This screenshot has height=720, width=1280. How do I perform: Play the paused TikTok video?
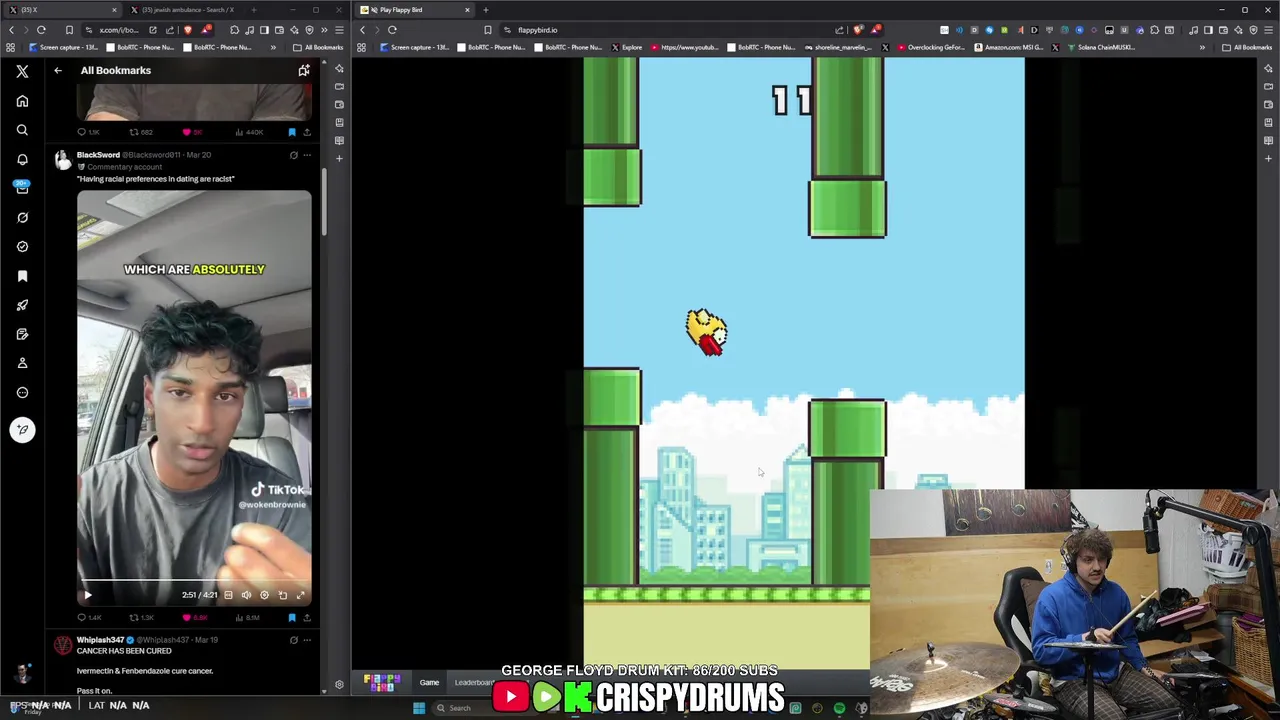click(x=87, y=595)
